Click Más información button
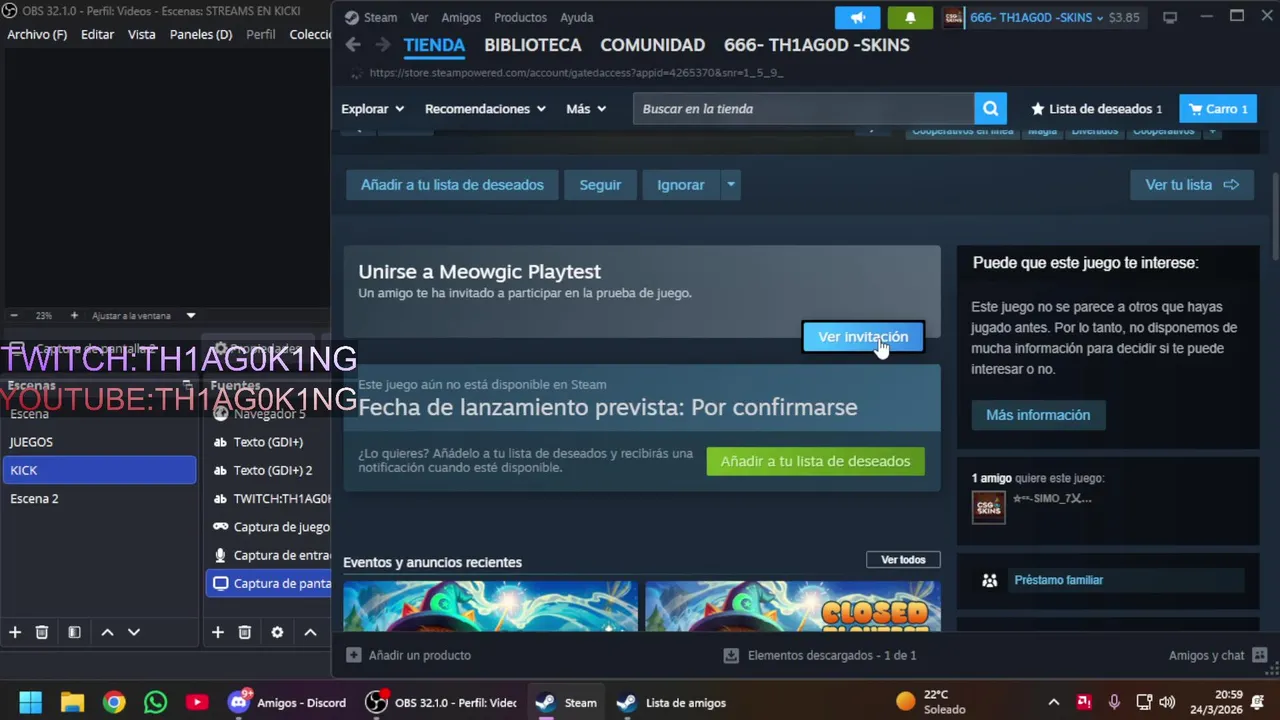This screenshot has height=720, width=1280. pos(1038,415)
